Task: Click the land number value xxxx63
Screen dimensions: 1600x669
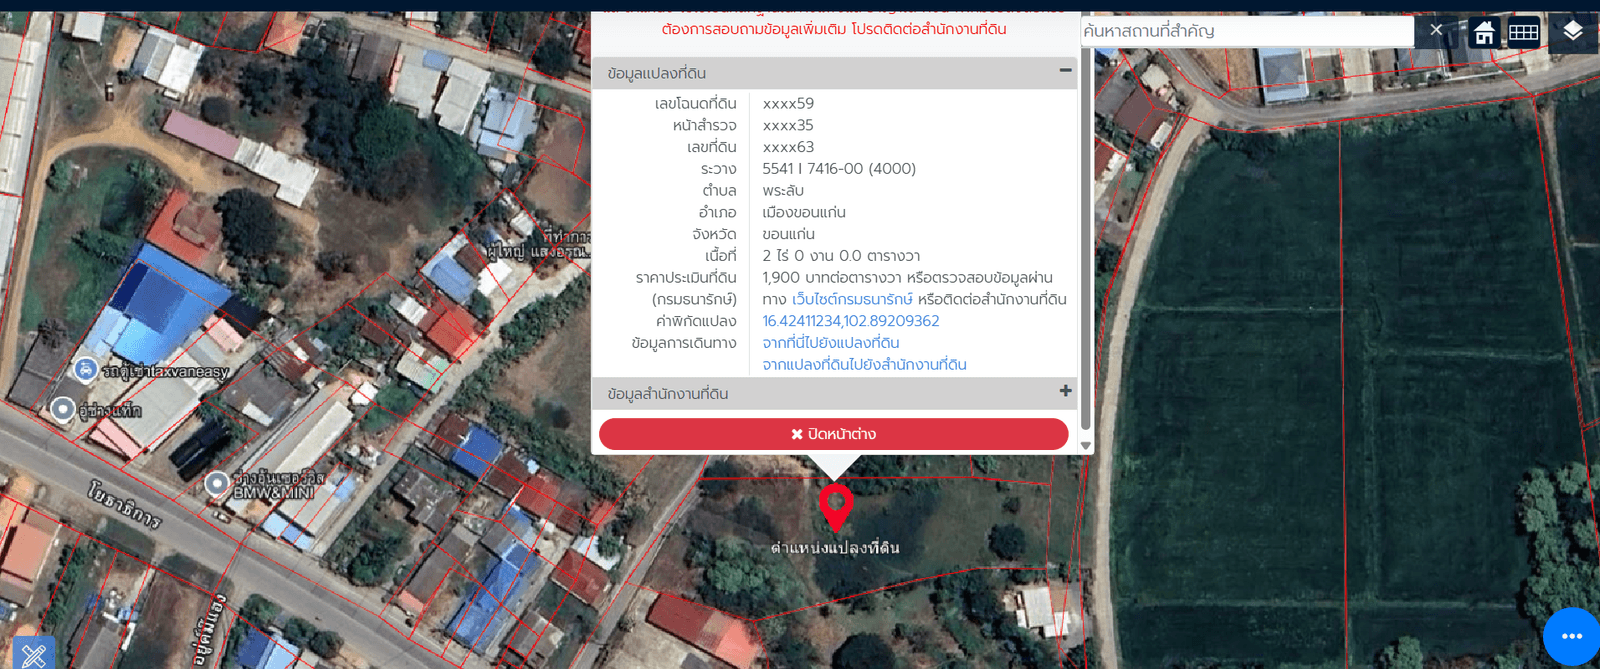Action: (x=788, y=147)
